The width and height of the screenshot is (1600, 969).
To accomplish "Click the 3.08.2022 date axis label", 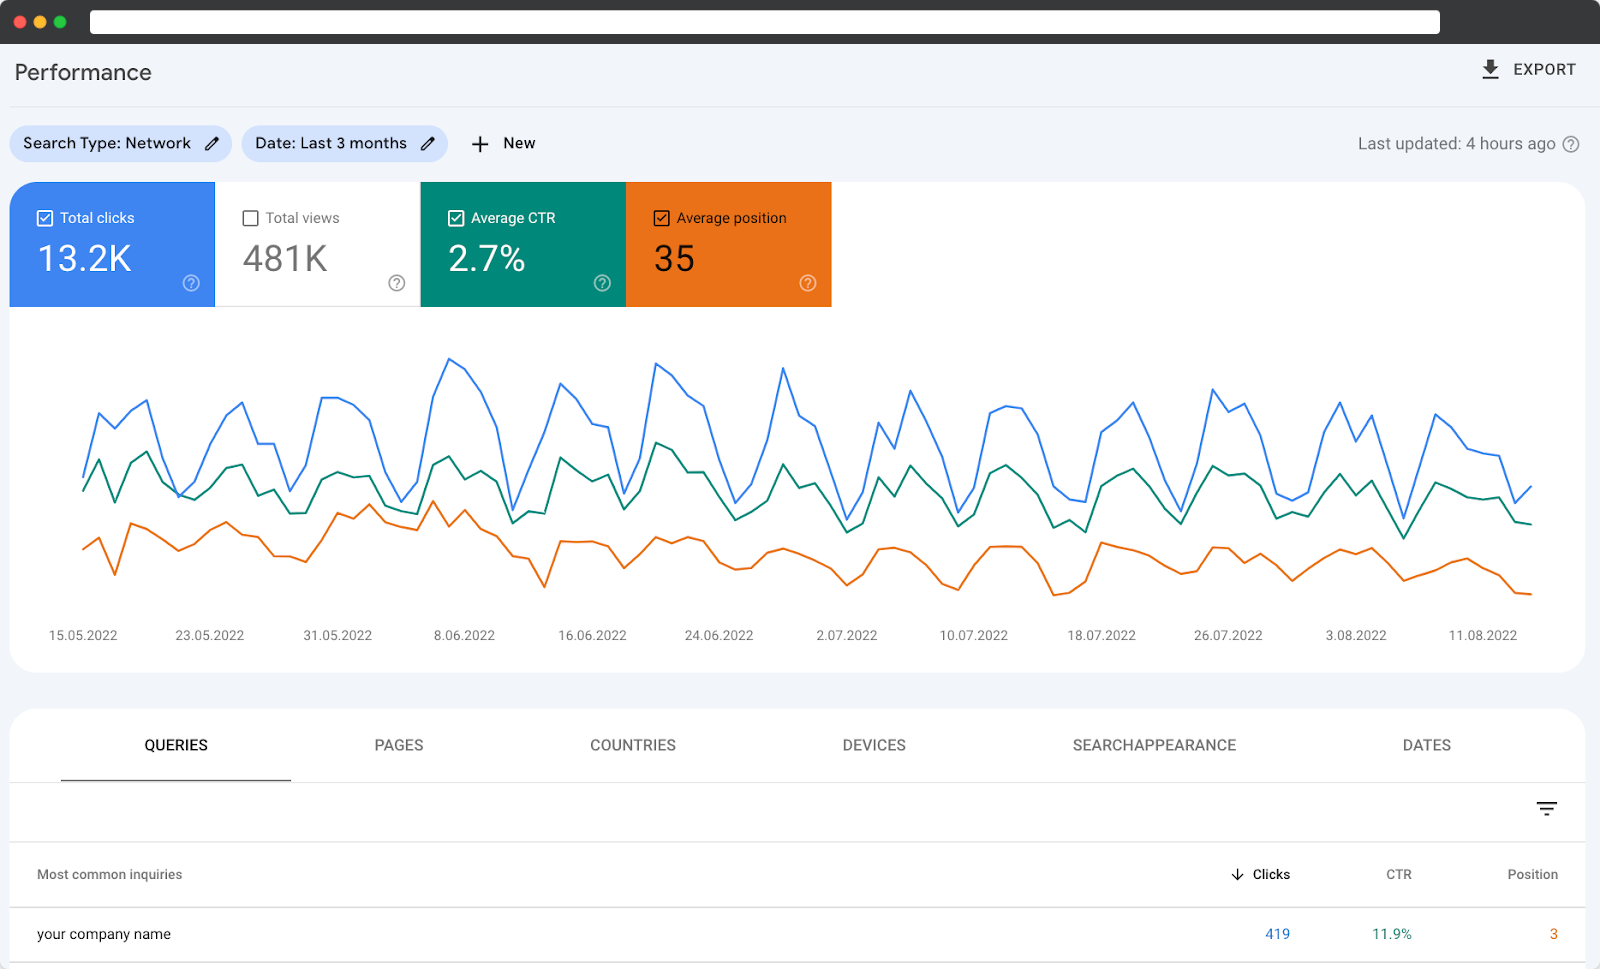I will click(x=1356, y=635).
